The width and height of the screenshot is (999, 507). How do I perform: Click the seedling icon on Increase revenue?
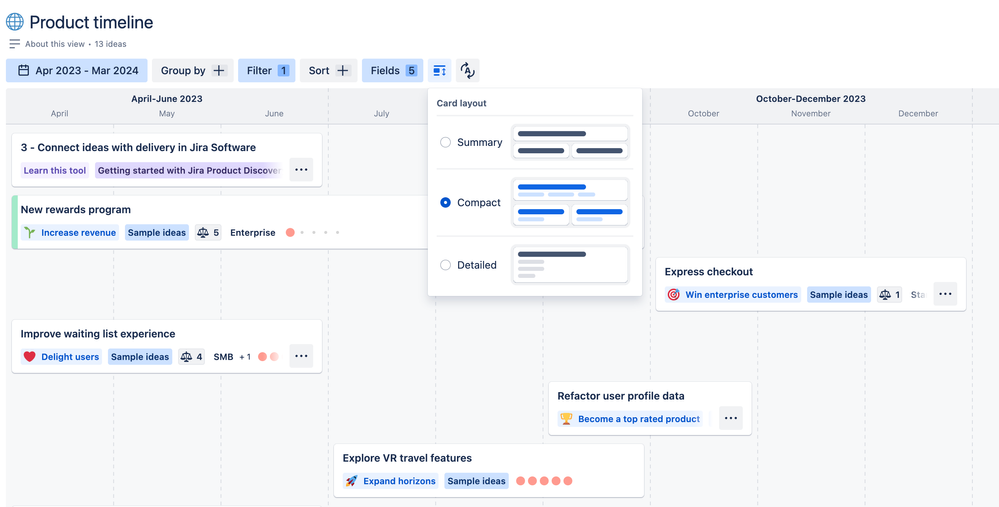pos(30,232)
